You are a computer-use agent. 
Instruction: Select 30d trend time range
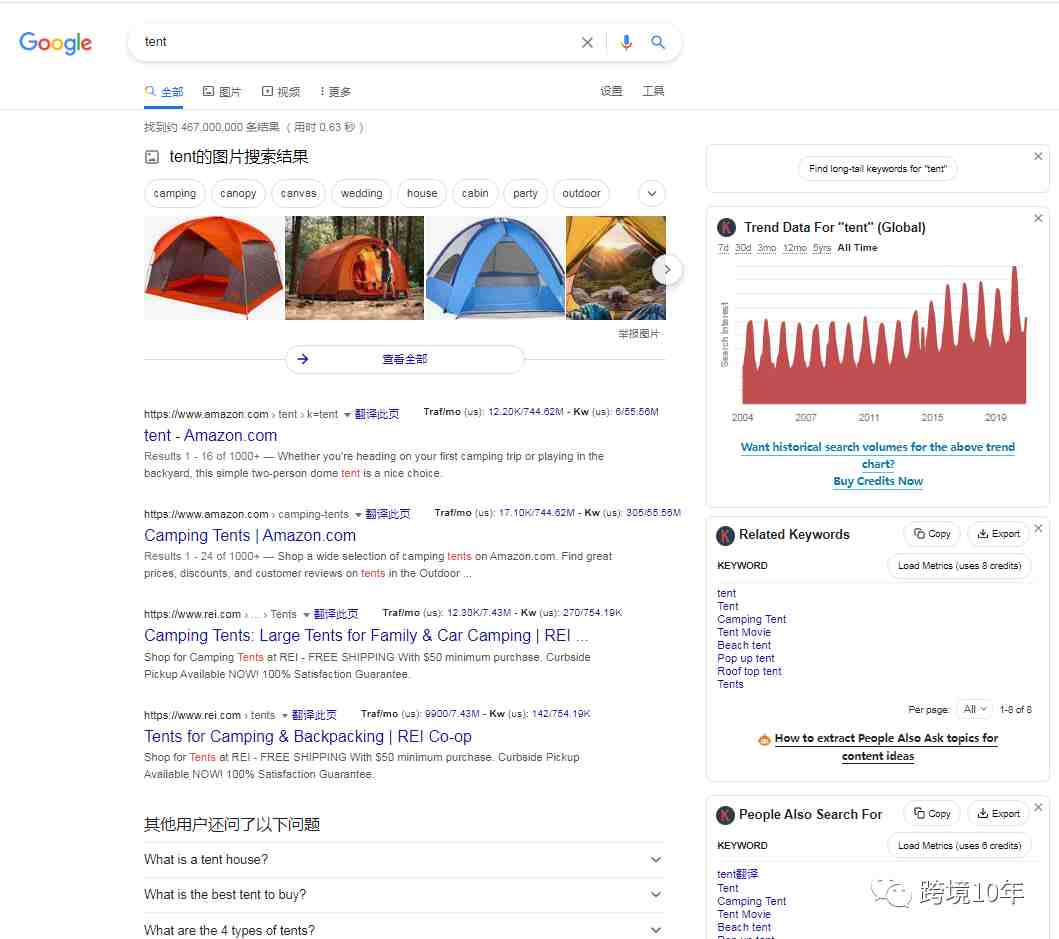tap(742, 248)
